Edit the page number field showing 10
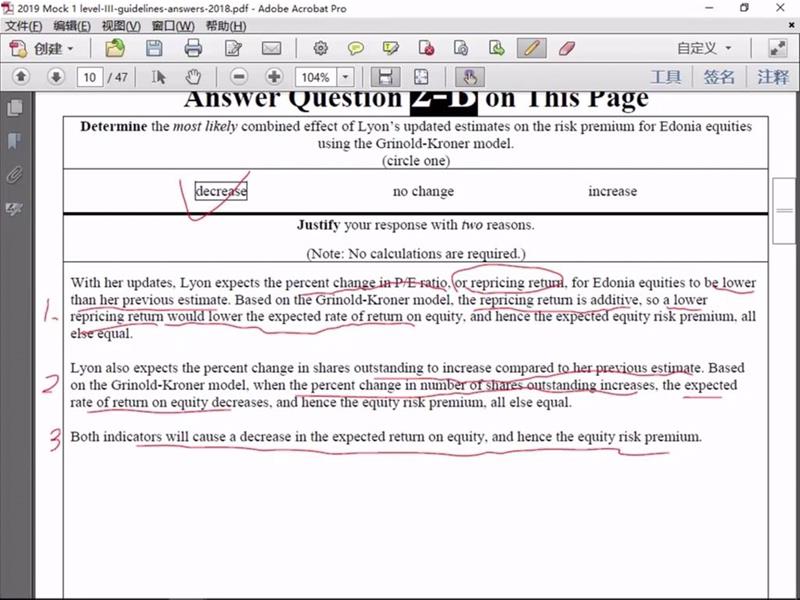This screenshot has width=800, height=600. point(90,78)
